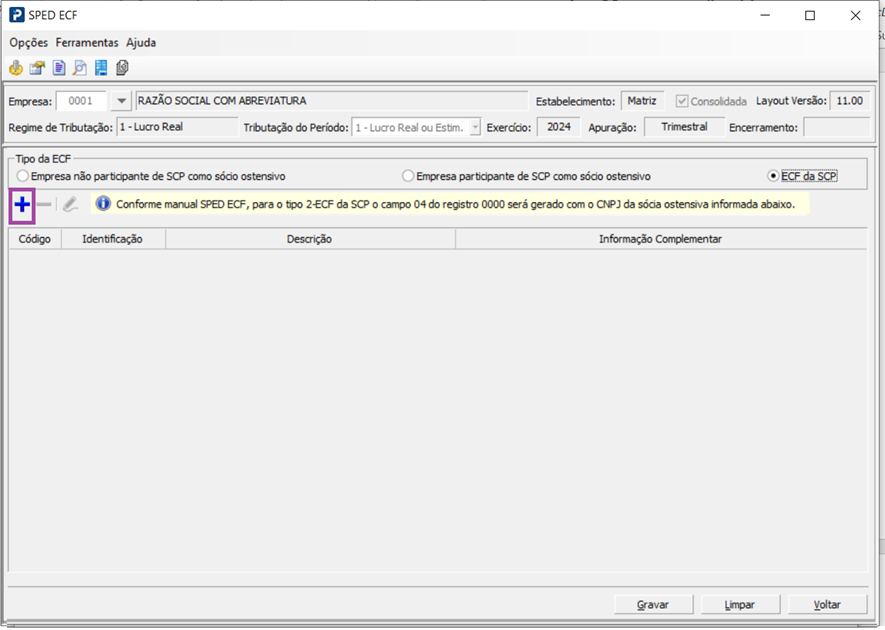Viewport: 885px width, 630px height.
Task: Select the ECF da SCP radio option
Action: (802, 176)
